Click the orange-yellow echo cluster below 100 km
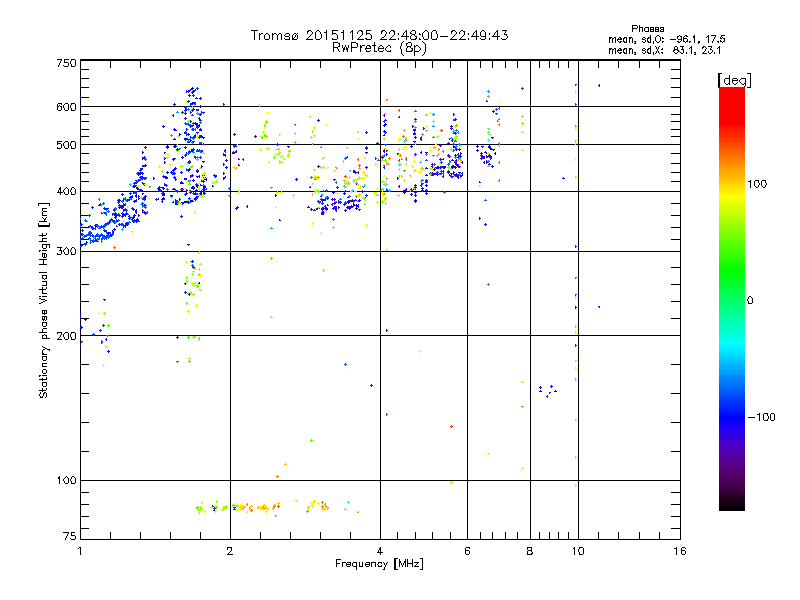 (278, 507)
